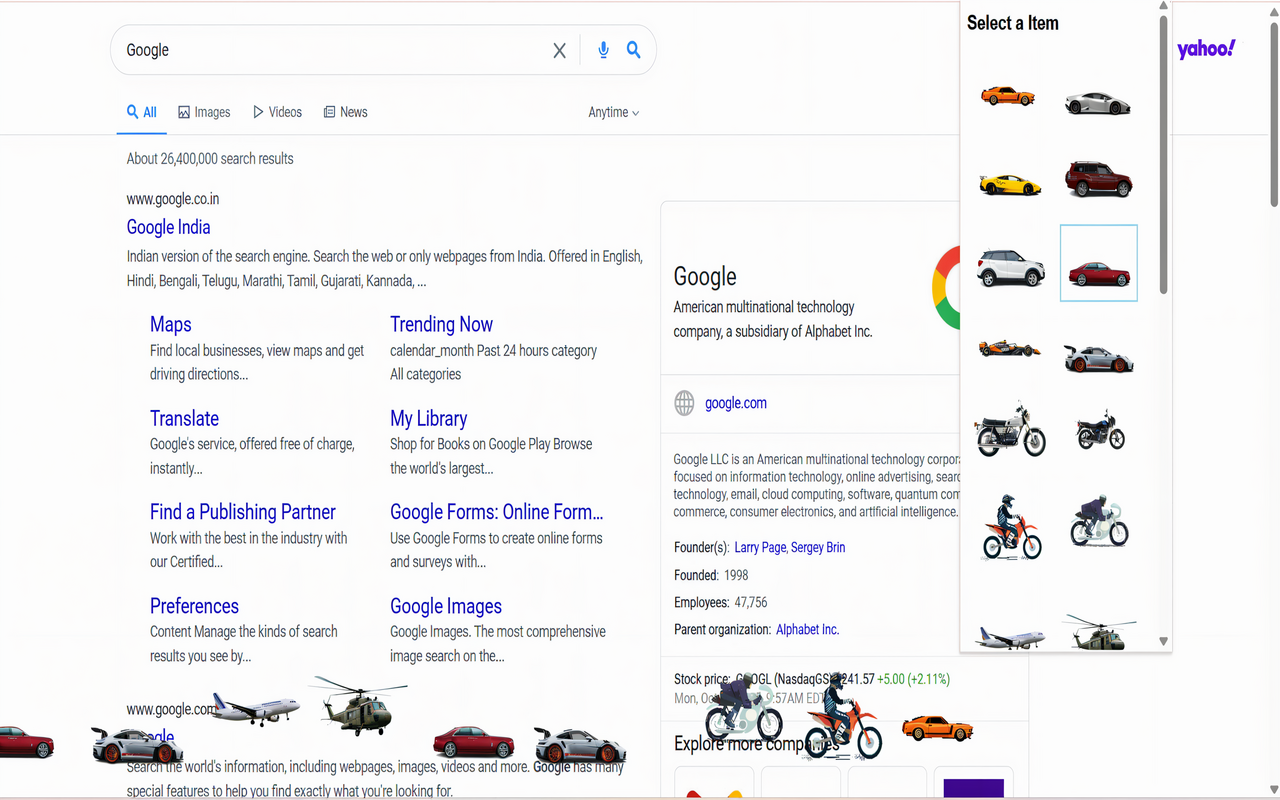Pick the dirt bike rider item

point(1011,527)
